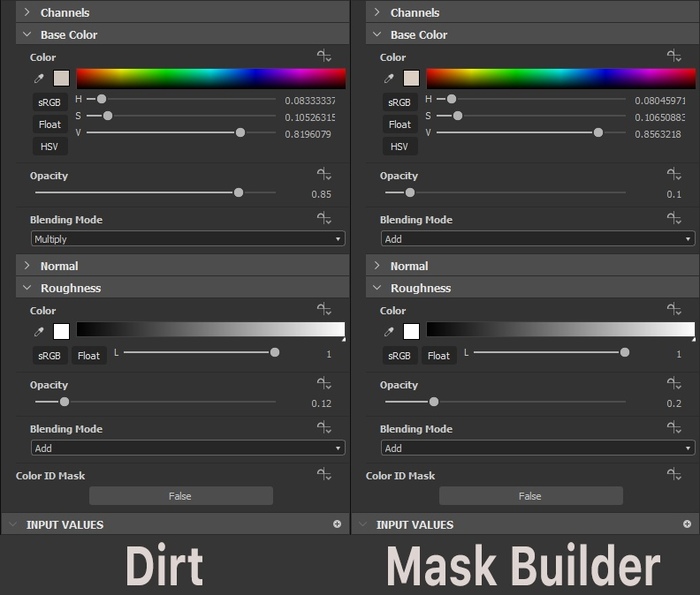
Task: Click Float button in Dirt Roughness section
Action: tap(89, 355)
